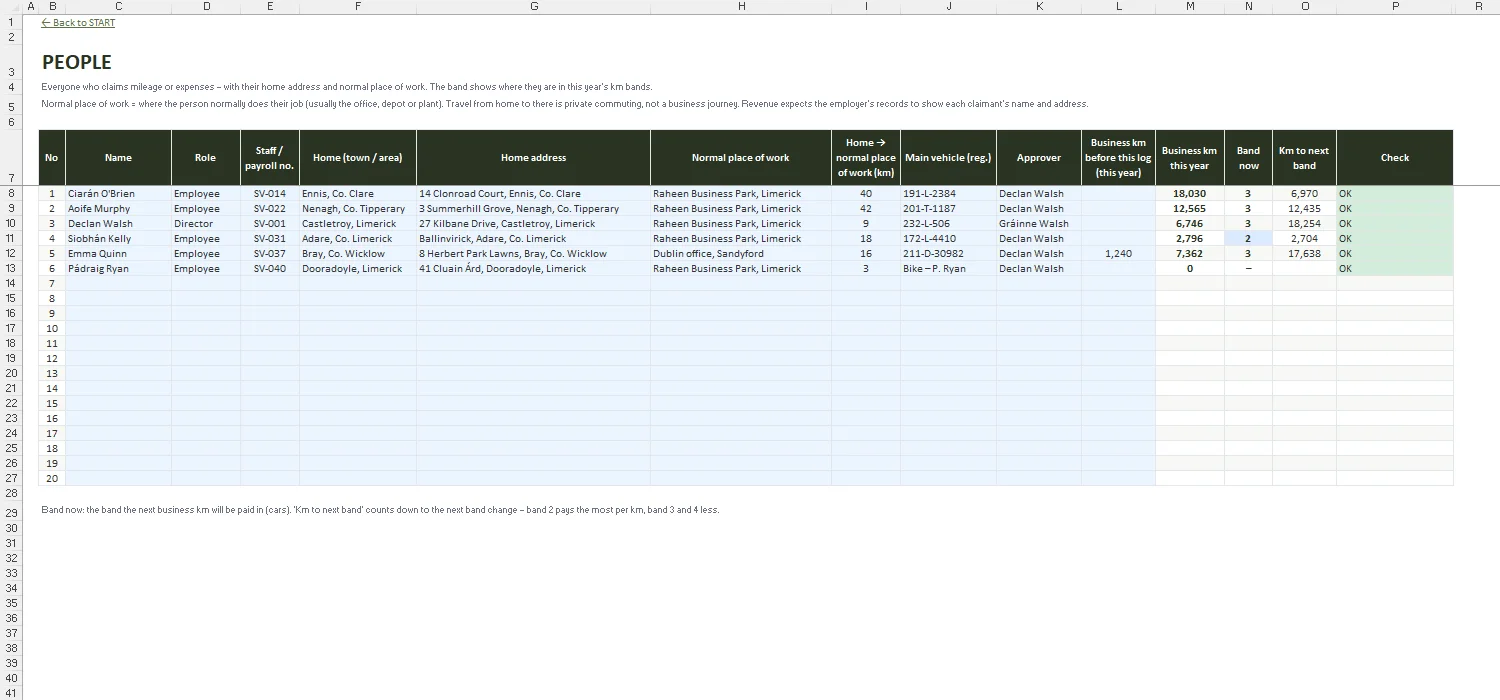Select address 3 Summerhill Grove, Nenagh
This screenshot has height=700, width=1500.
pyautogui.click(x=533, y=208)
